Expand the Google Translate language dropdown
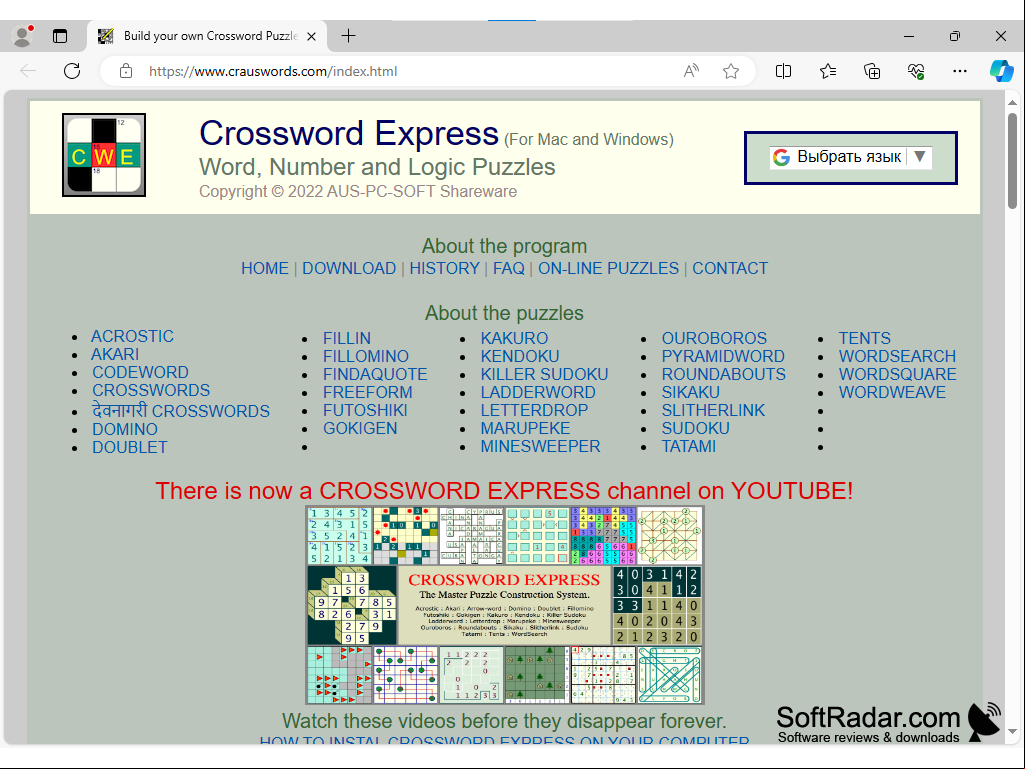This screenshot has width=1025, height=769. (850, 157)
